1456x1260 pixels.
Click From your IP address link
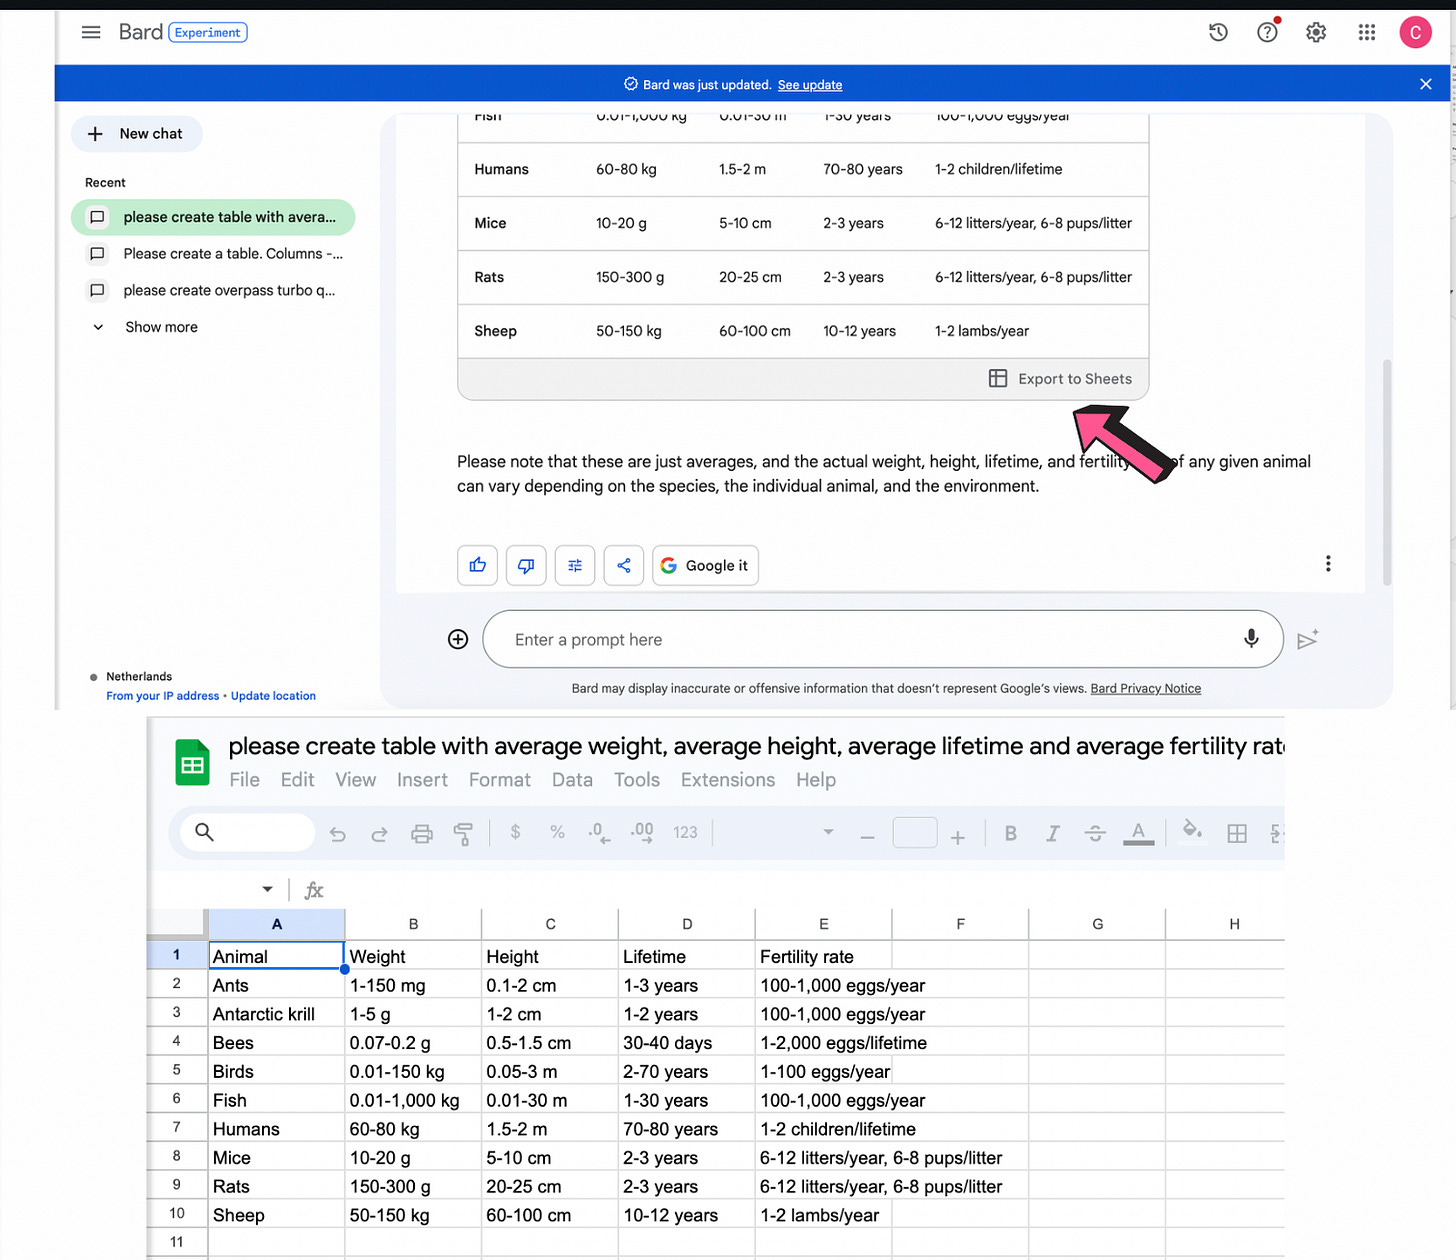click(x=163, y=696)
